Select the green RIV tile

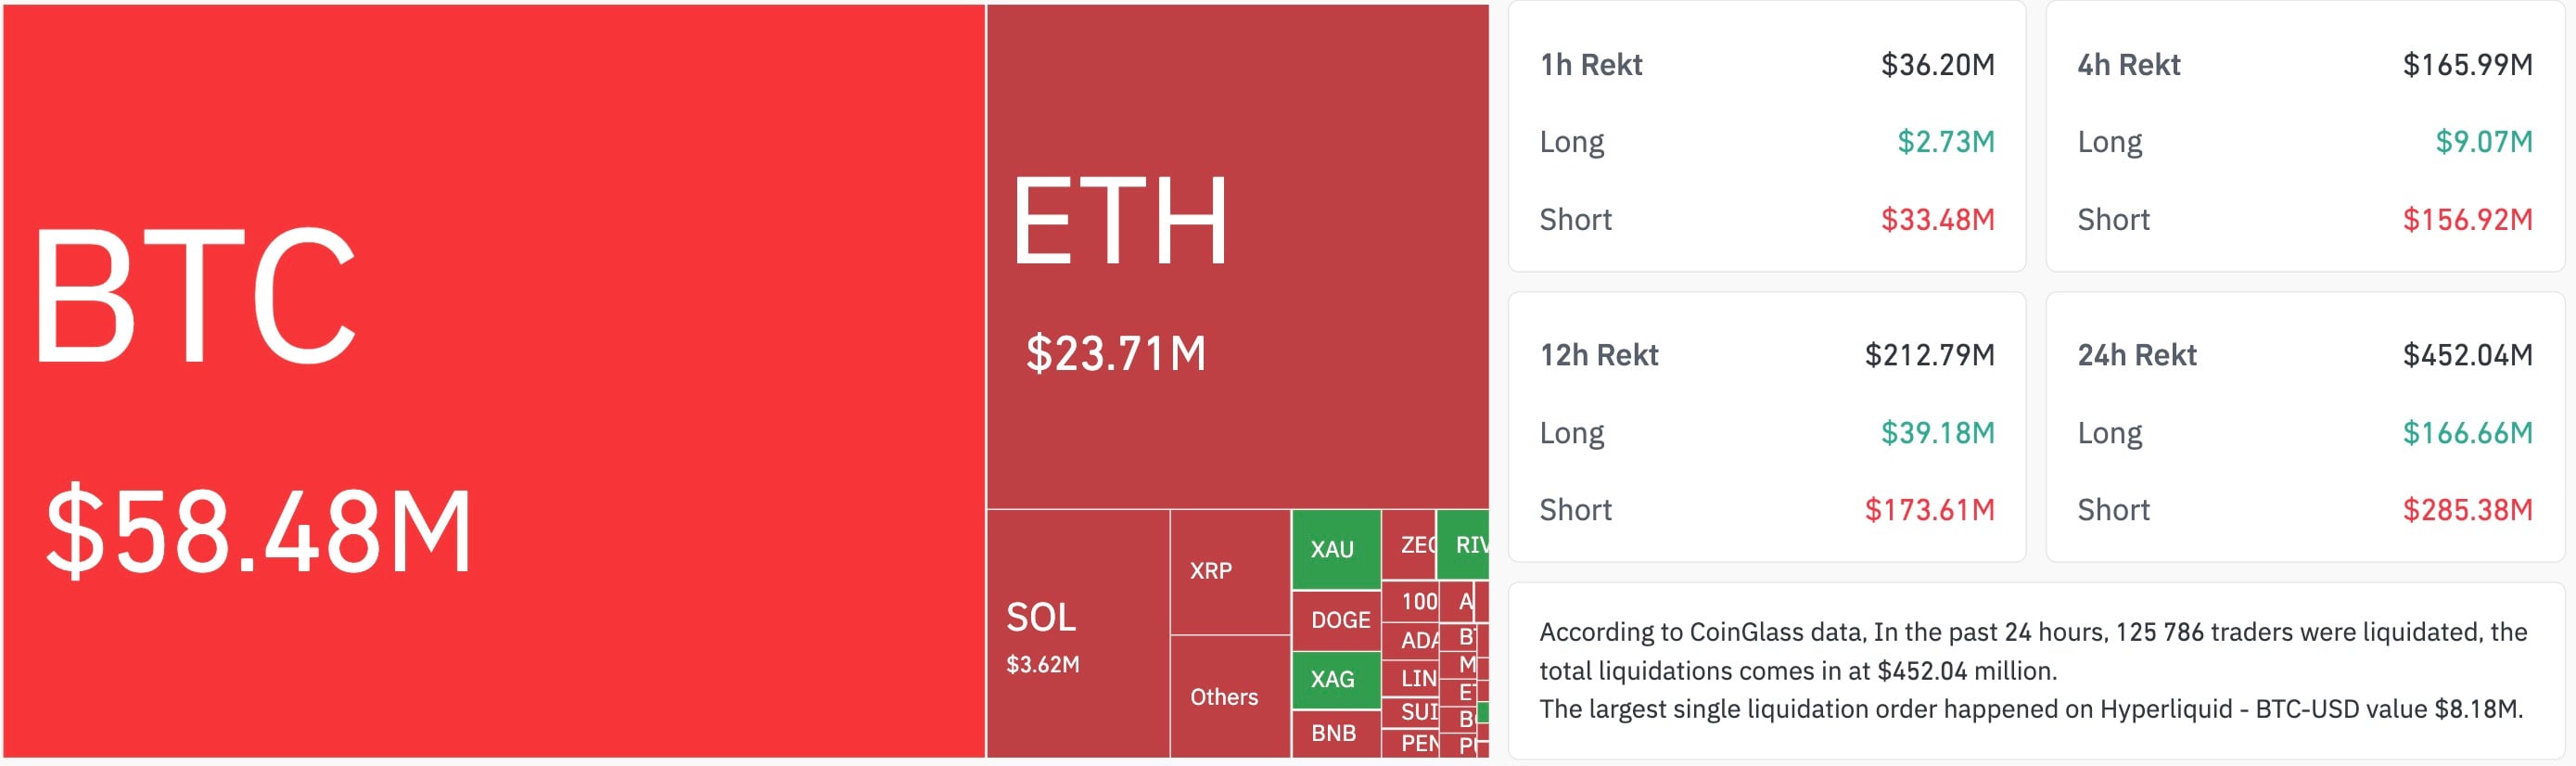(1463, 545)
